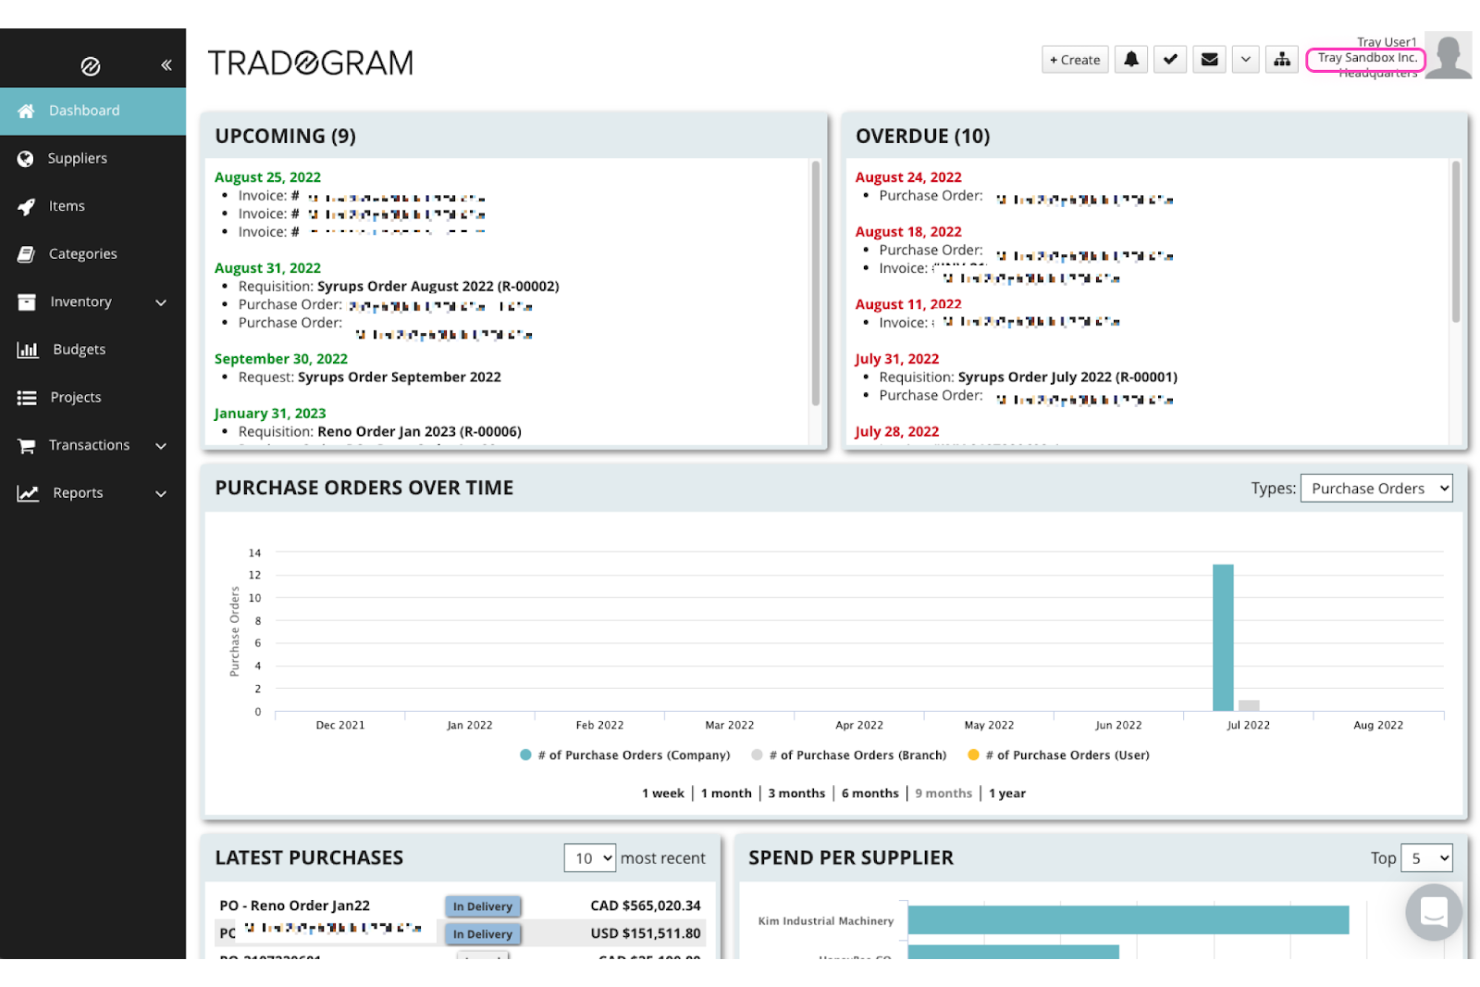The height and width of the screenshot is (987, 1480).
Task: Open PO - Reno Order Jan22
Action: (x=295, y=906)
